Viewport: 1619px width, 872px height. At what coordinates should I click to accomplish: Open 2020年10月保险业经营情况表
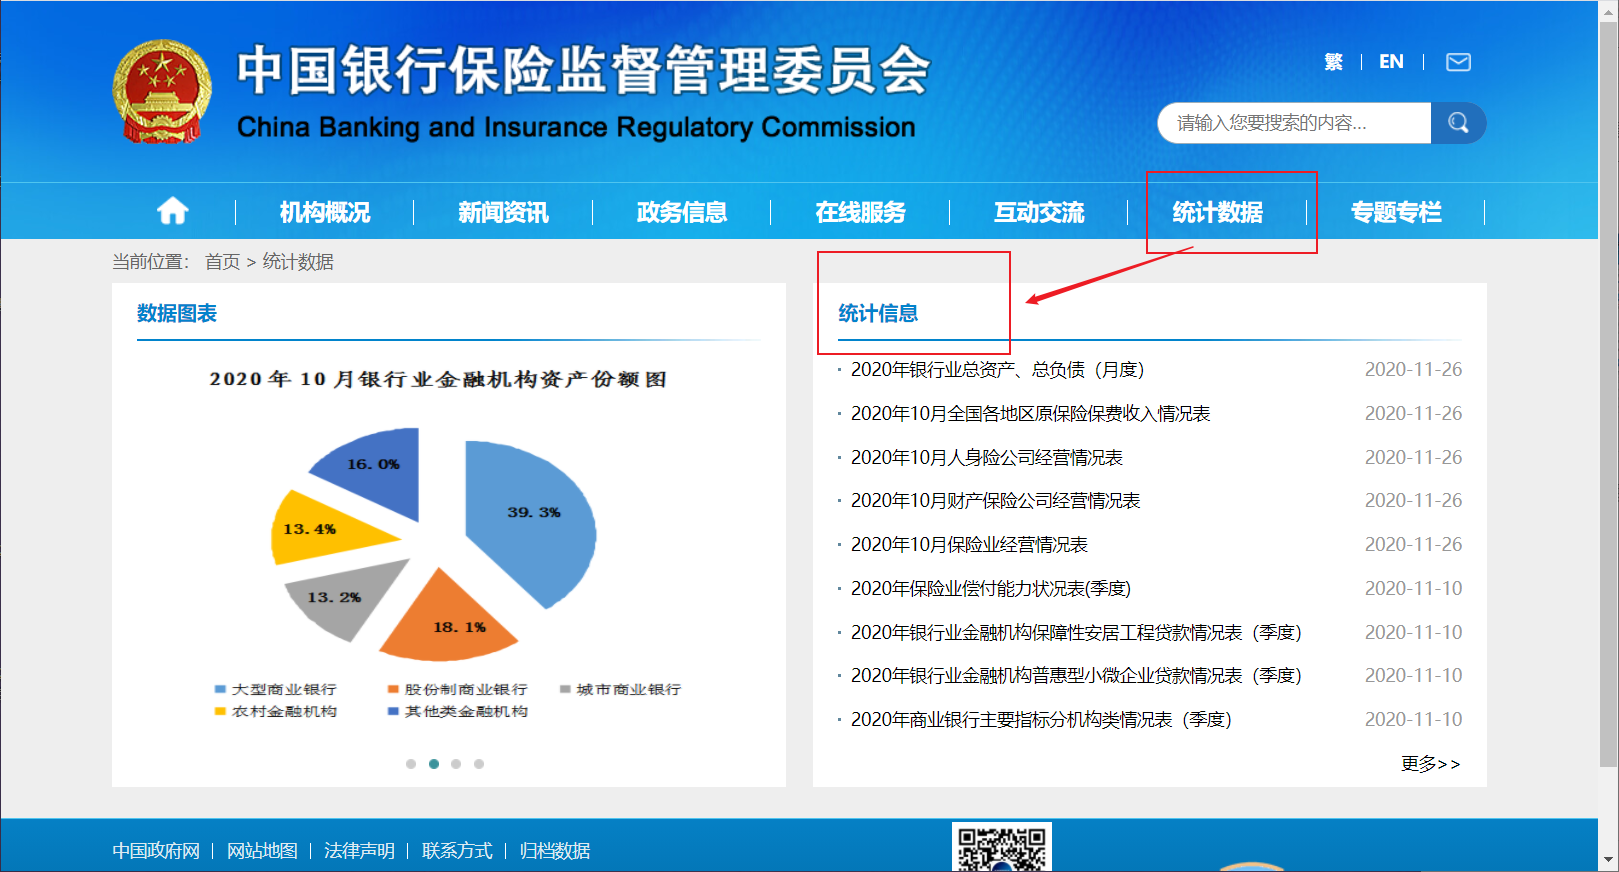(969, 544)
